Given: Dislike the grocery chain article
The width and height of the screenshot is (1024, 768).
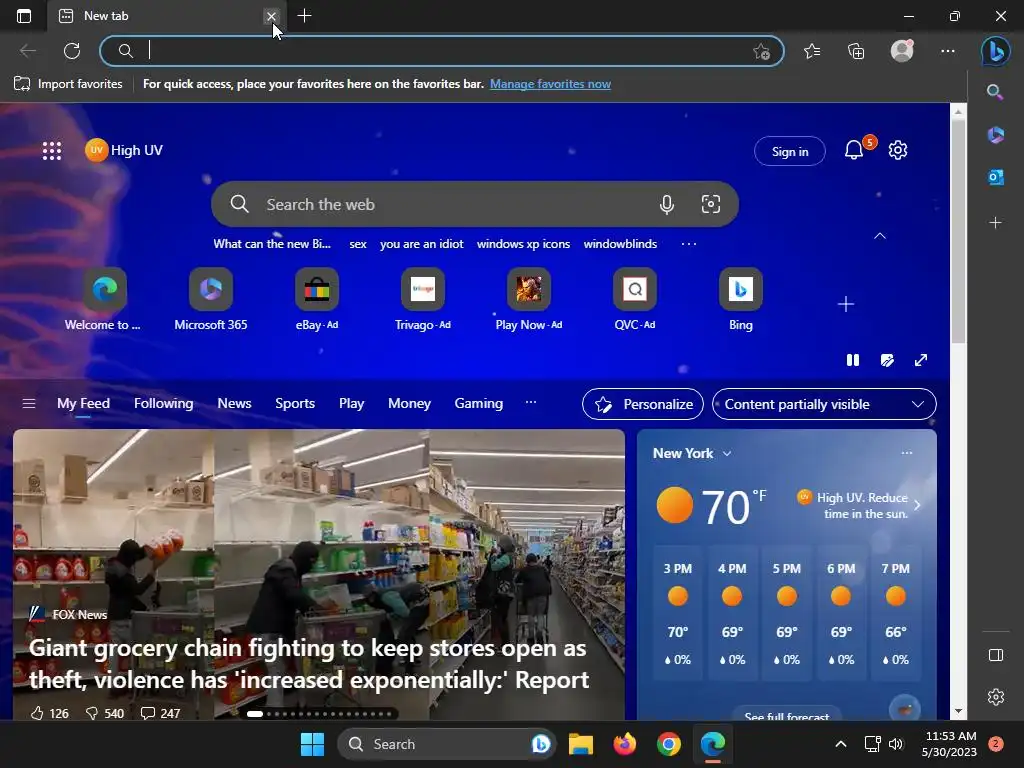Looking at the screenshot, I should [x=104, y=713].
